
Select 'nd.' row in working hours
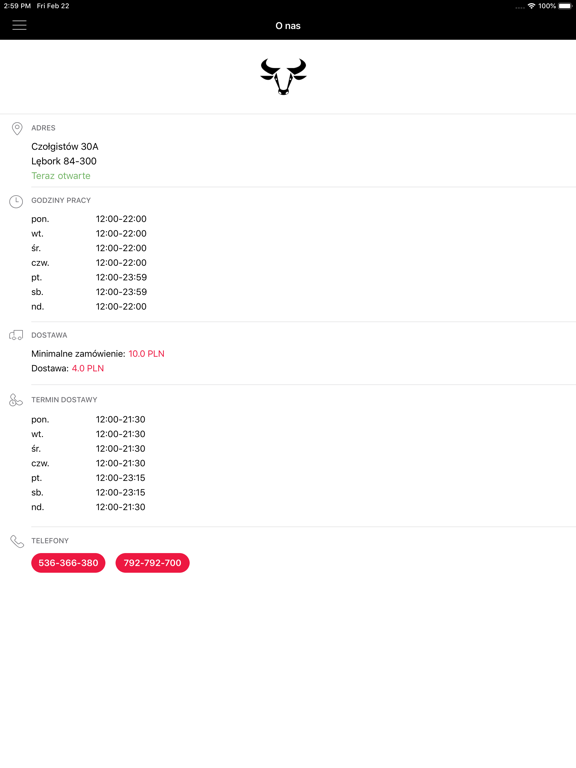tap(89, 307)
